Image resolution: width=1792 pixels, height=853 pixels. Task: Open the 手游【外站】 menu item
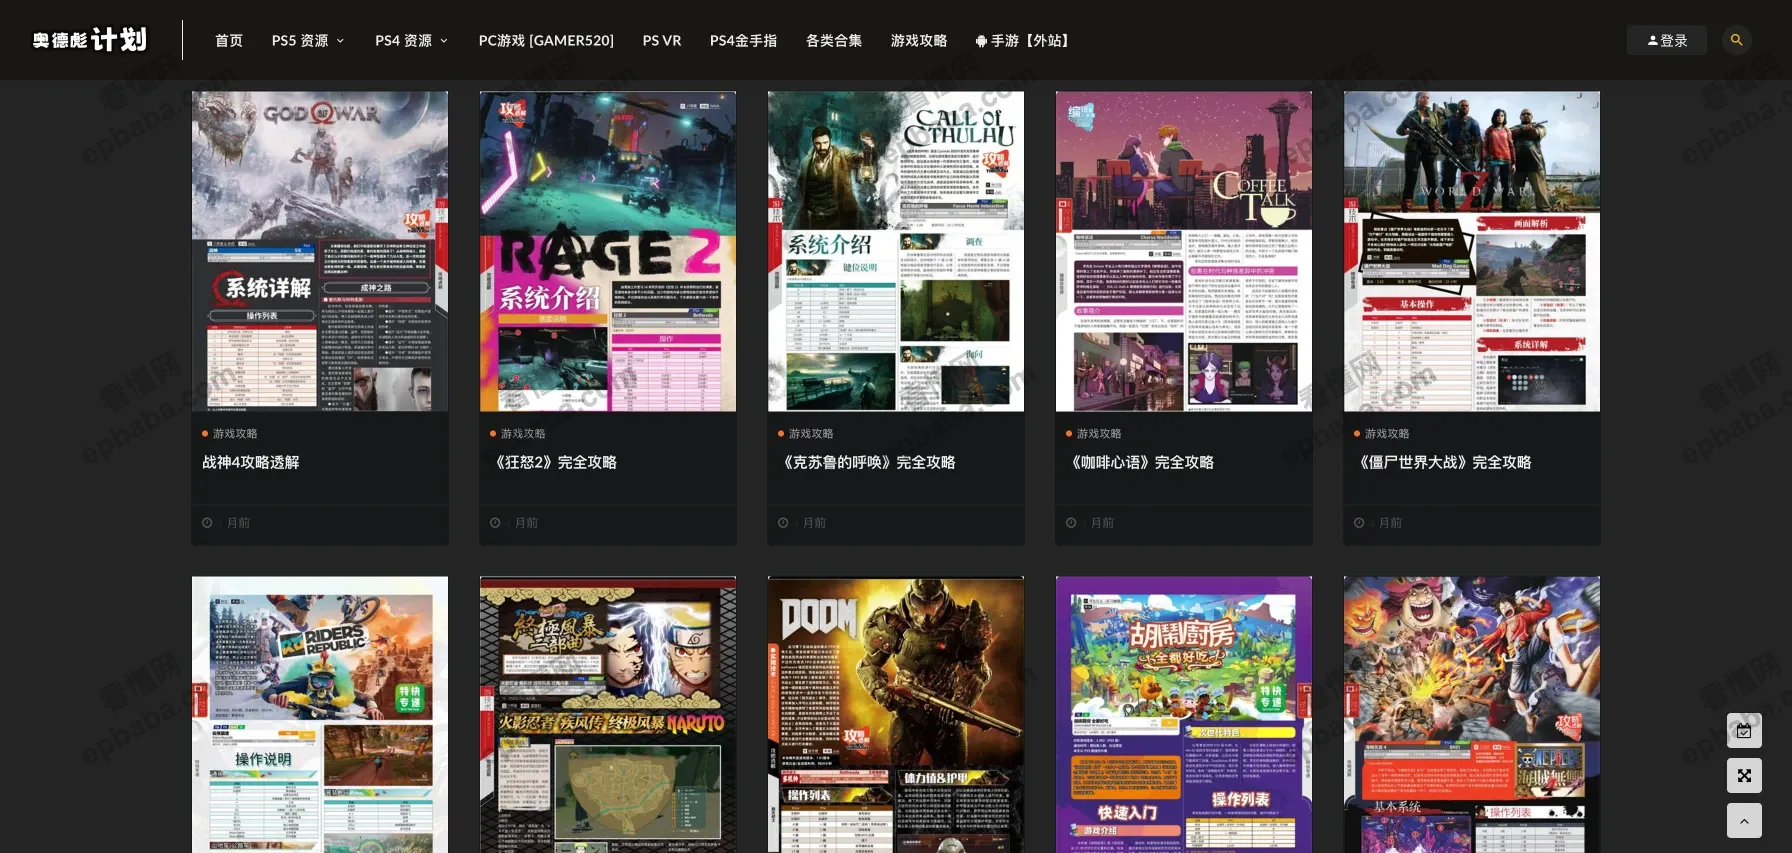click(x=1024, y=41)
